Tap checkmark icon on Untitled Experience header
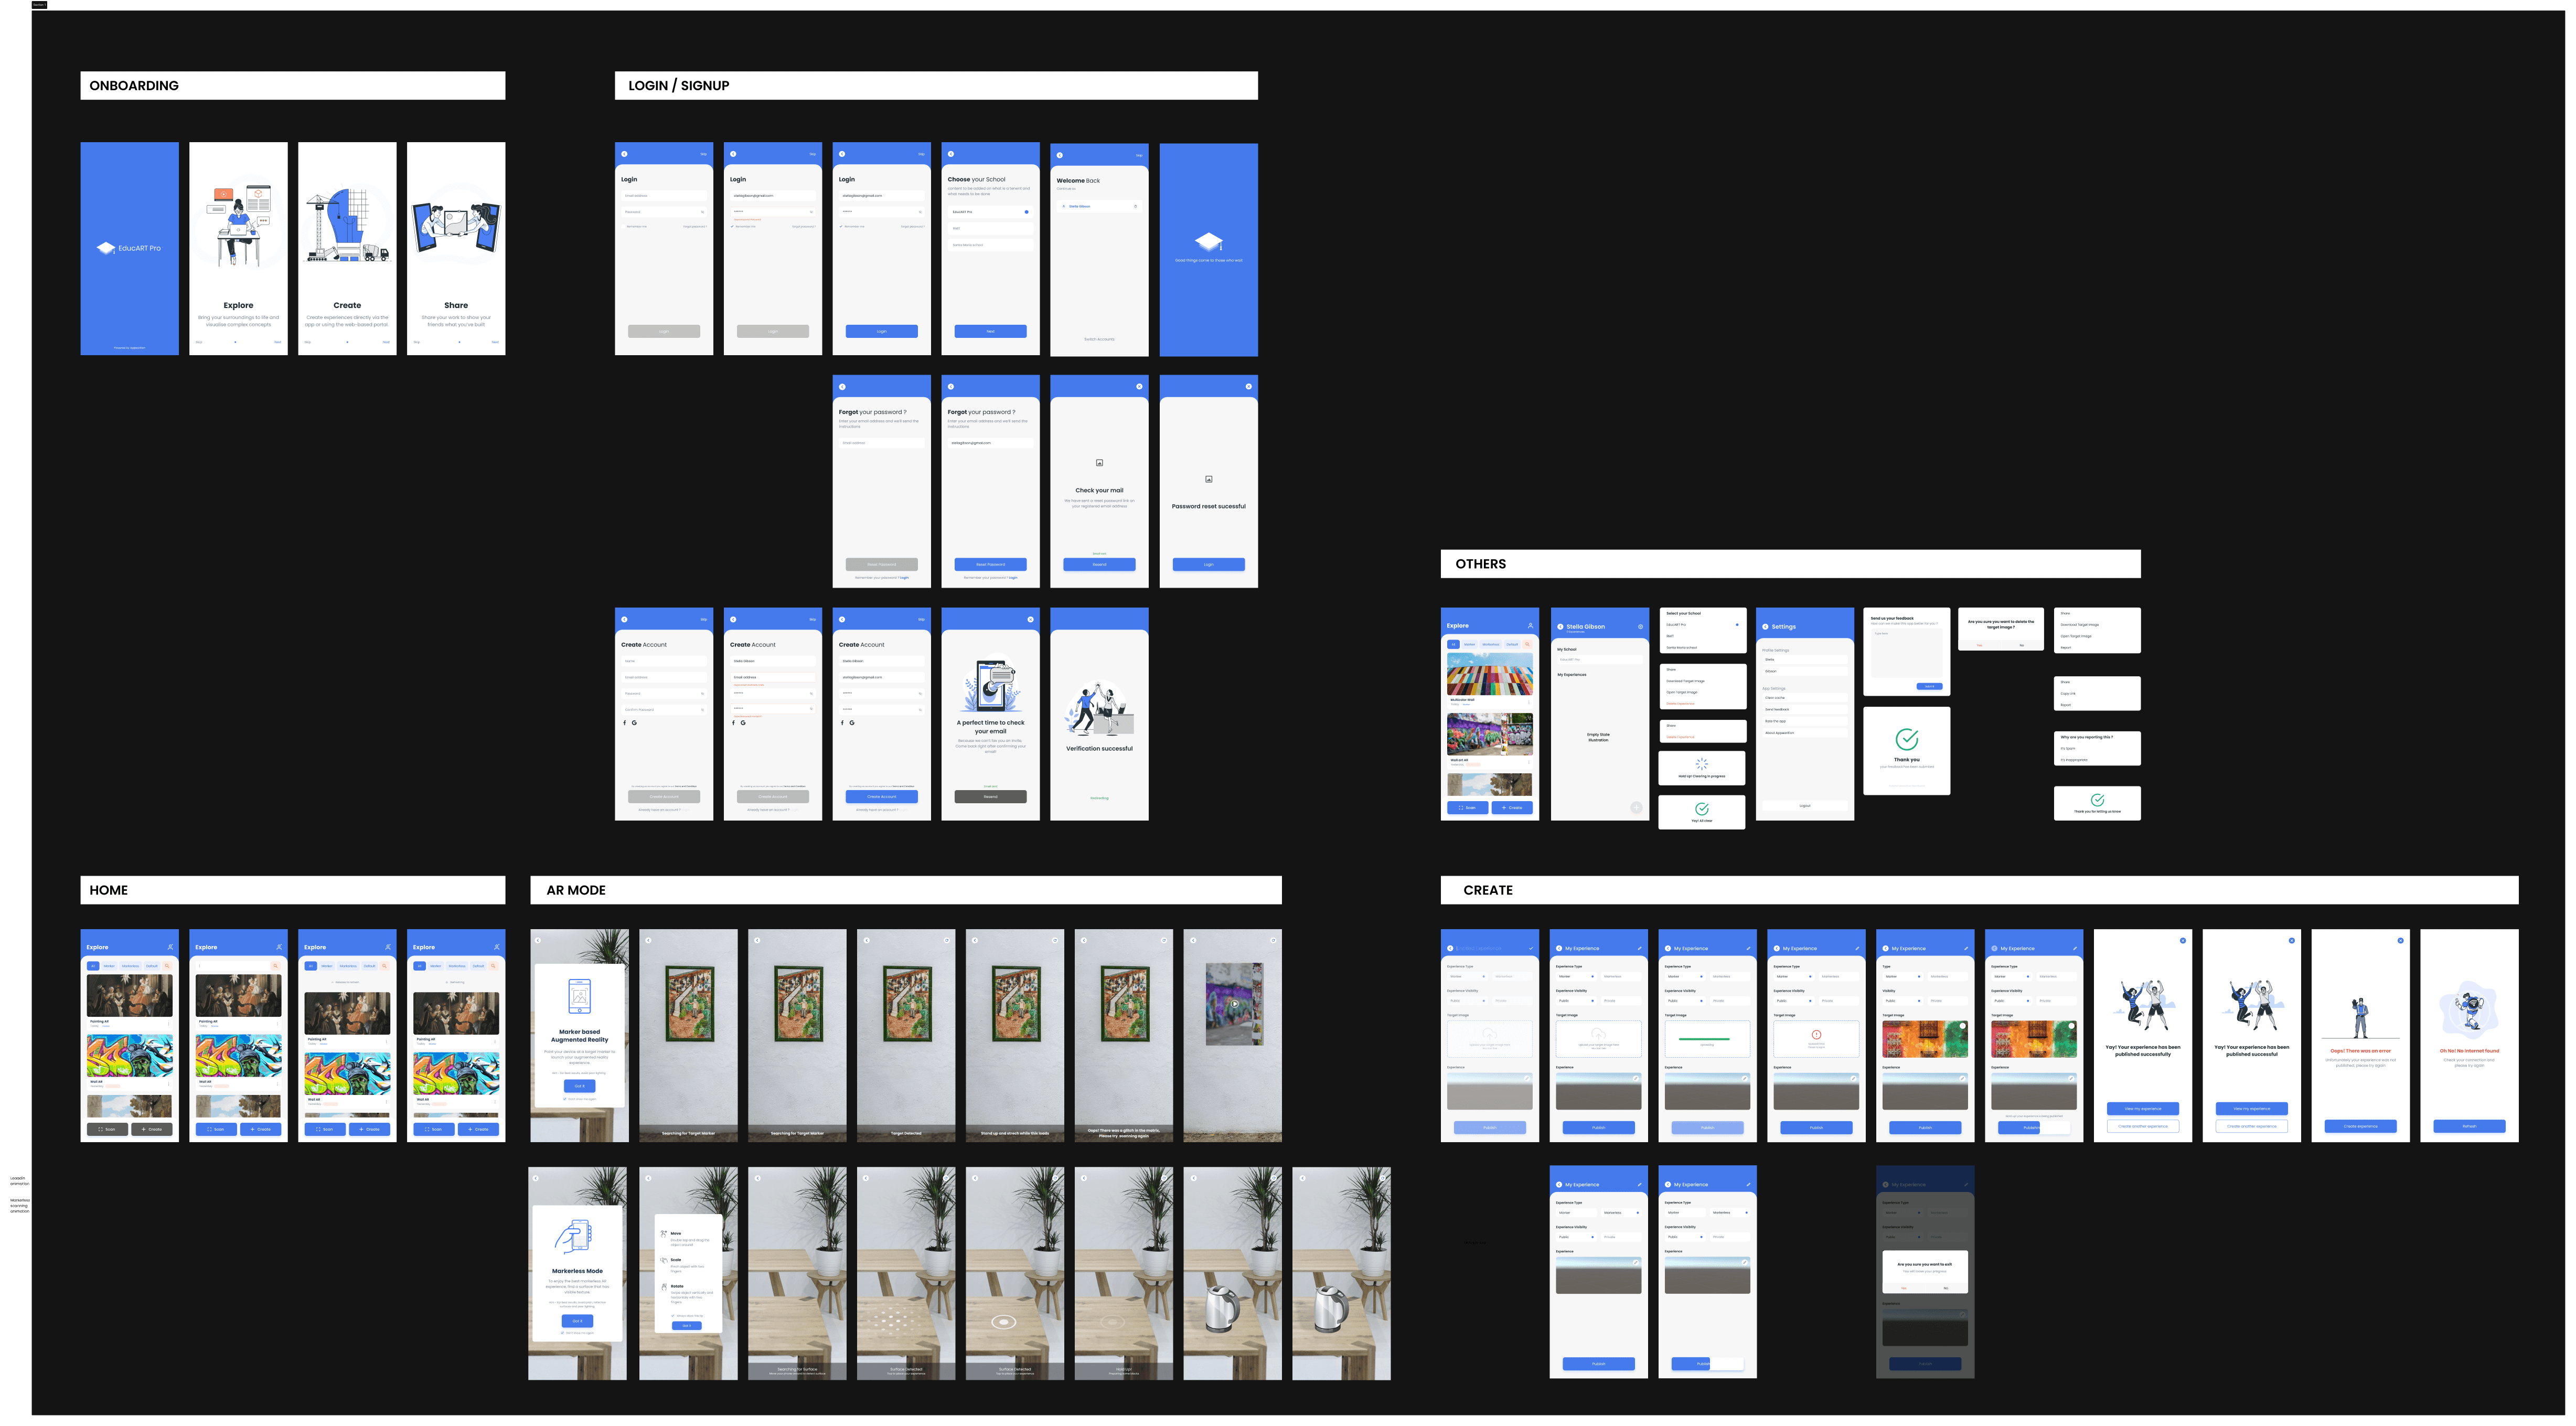The width and height of the screenshot is (2576, 1426). click(x=1530, y=948)
